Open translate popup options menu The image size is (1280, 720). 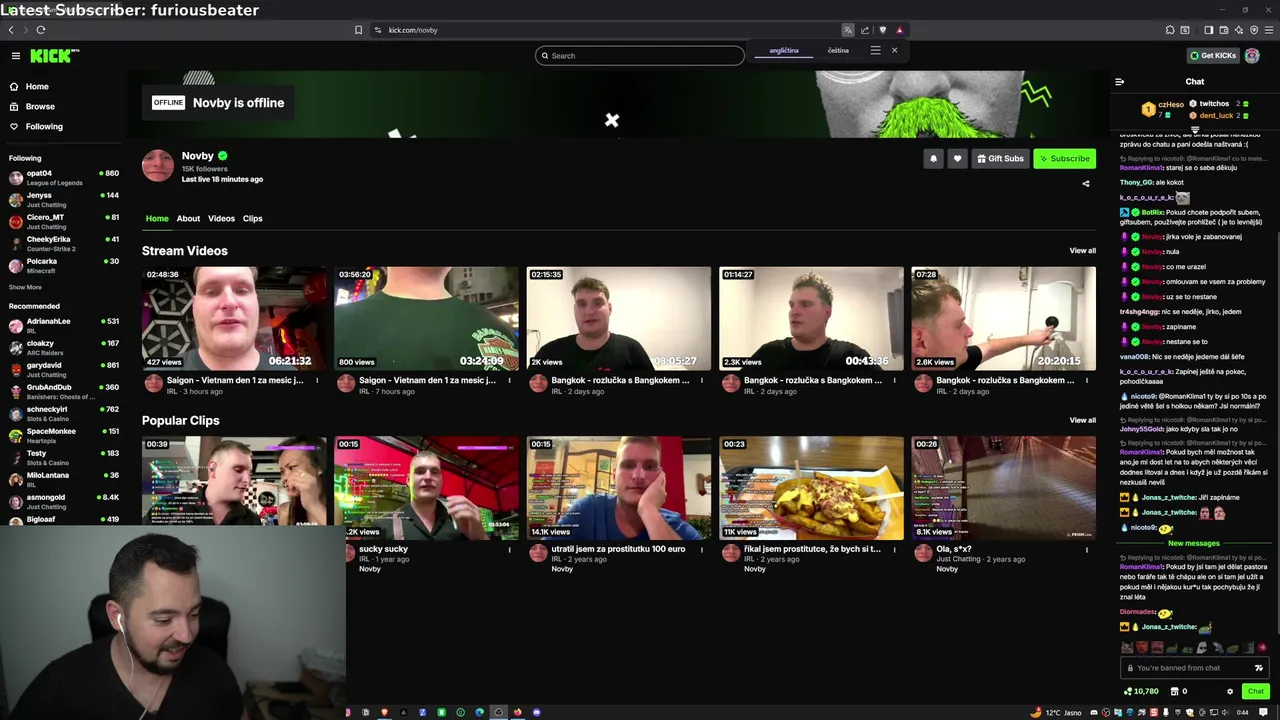pos(875,50)
